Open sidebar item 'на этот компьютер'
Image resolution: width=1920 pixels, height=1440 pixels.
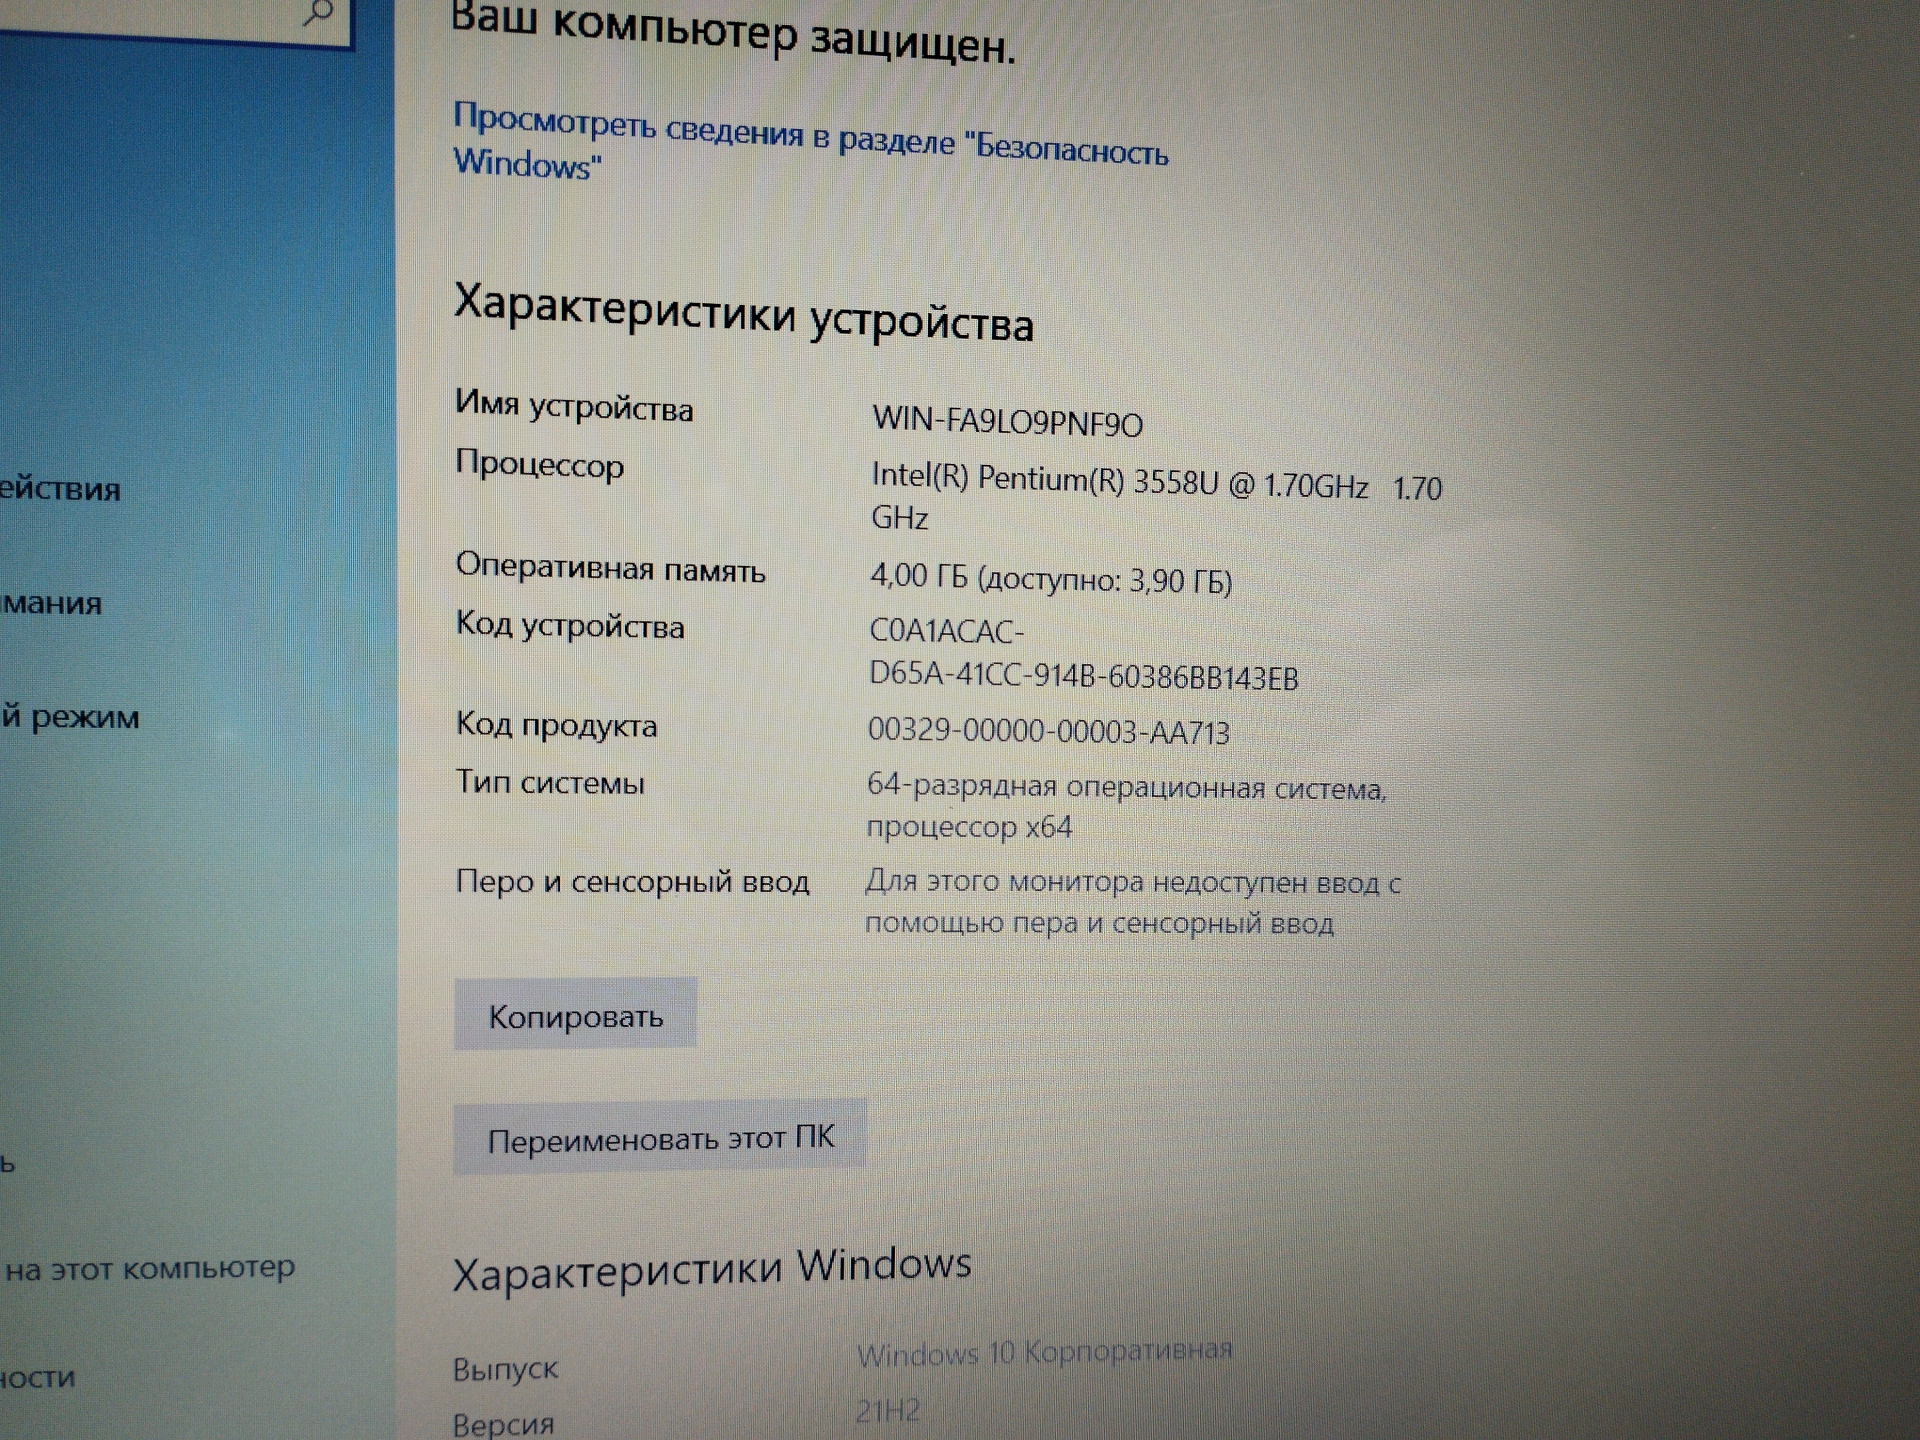[x=150, y=1269]
